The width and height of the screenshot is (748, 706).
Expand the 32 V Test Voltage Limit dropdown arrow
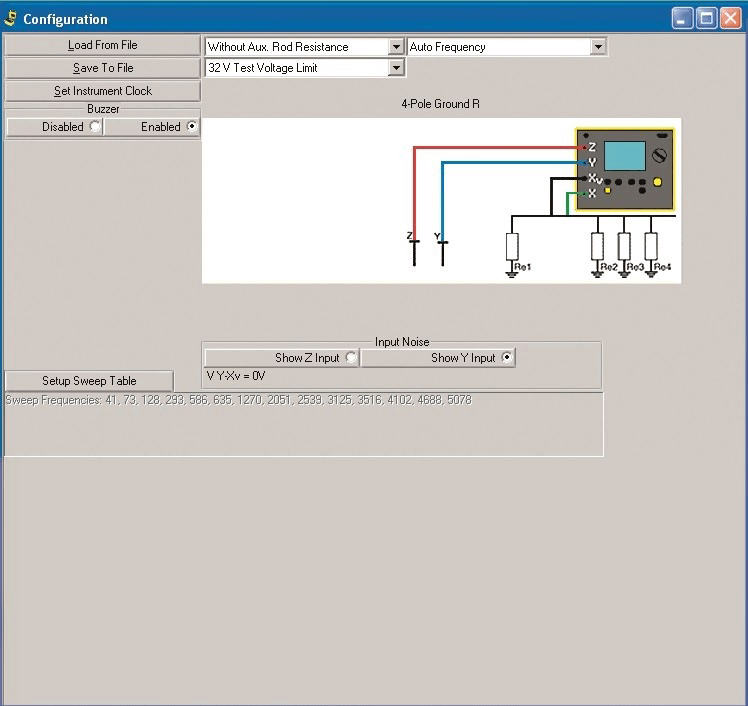(x=396, y=68)
